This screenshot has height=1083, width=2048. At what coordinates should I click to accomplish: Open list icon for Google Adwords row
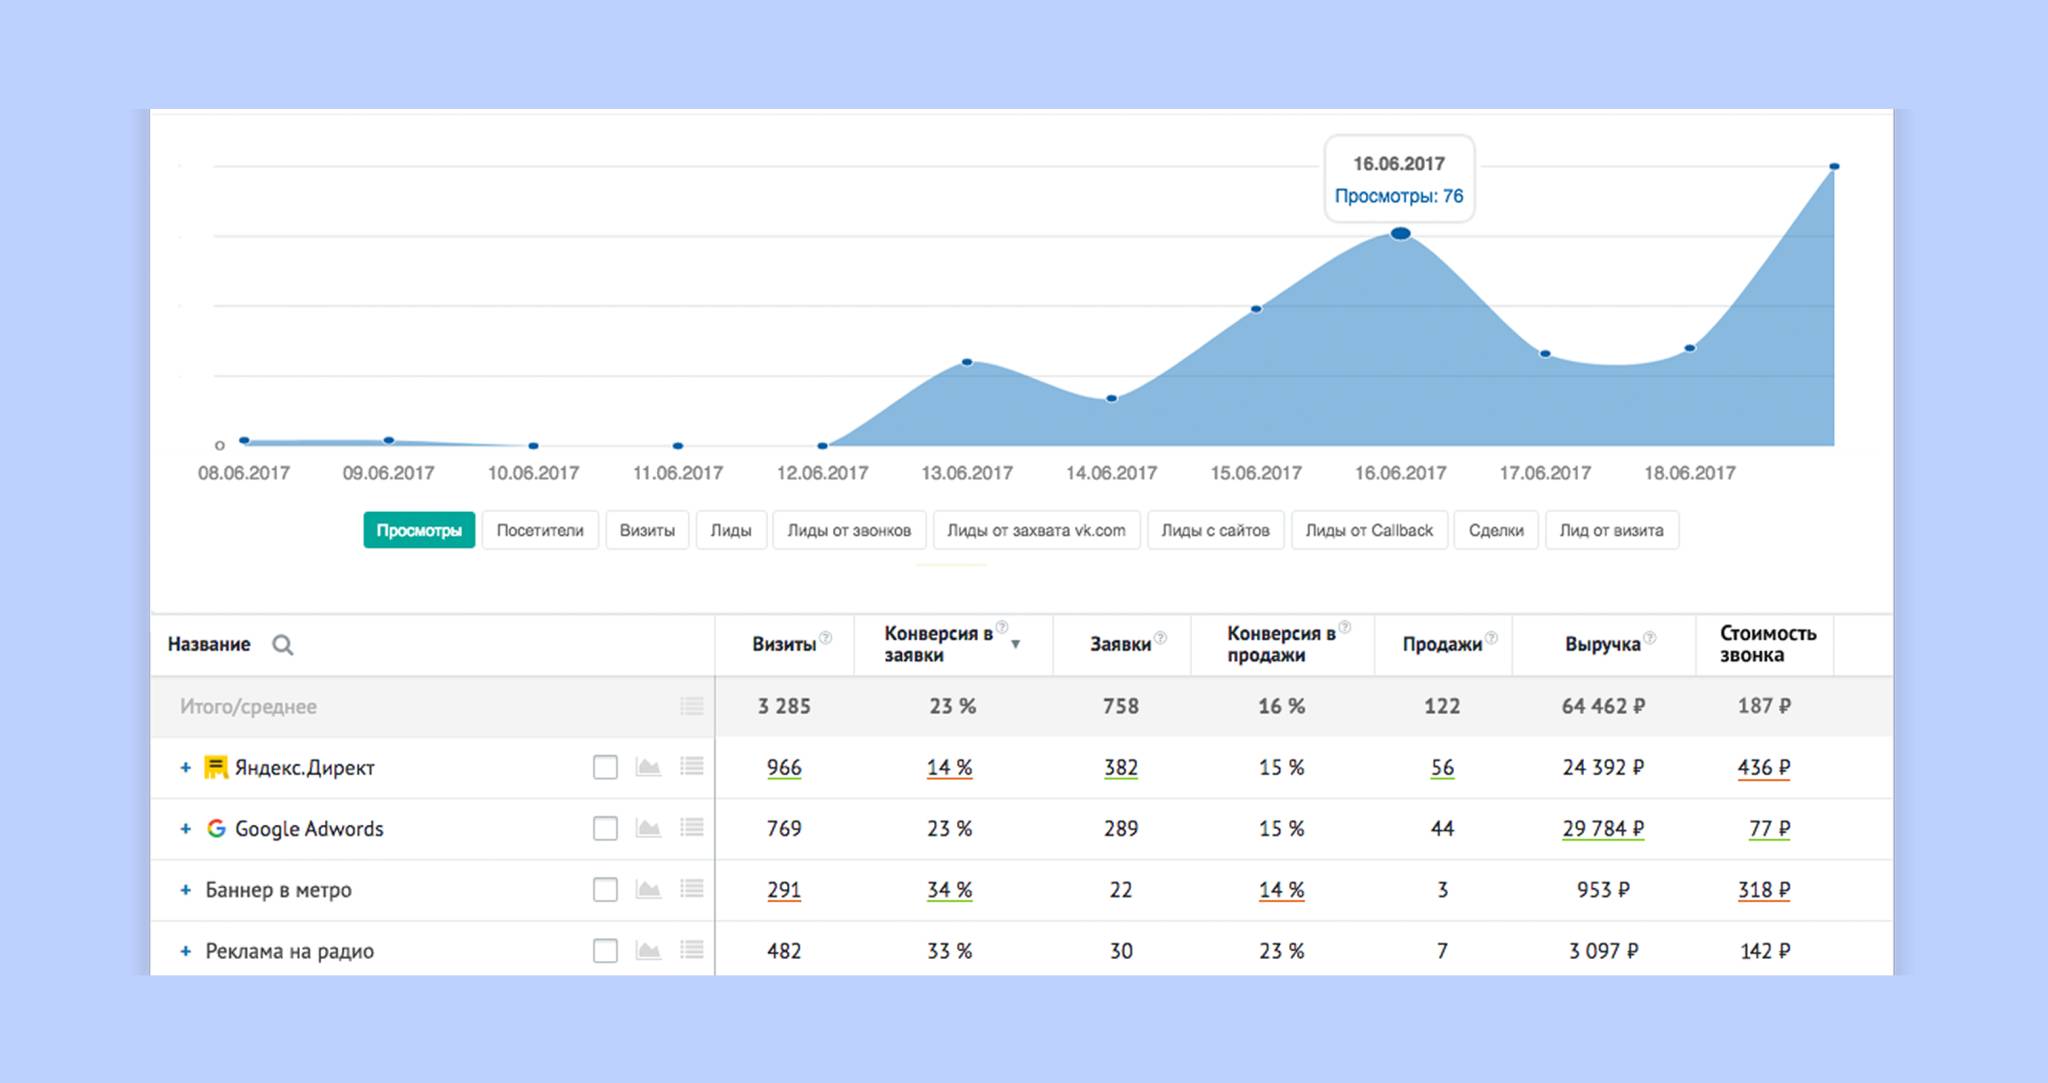click(x=691, y=828)
